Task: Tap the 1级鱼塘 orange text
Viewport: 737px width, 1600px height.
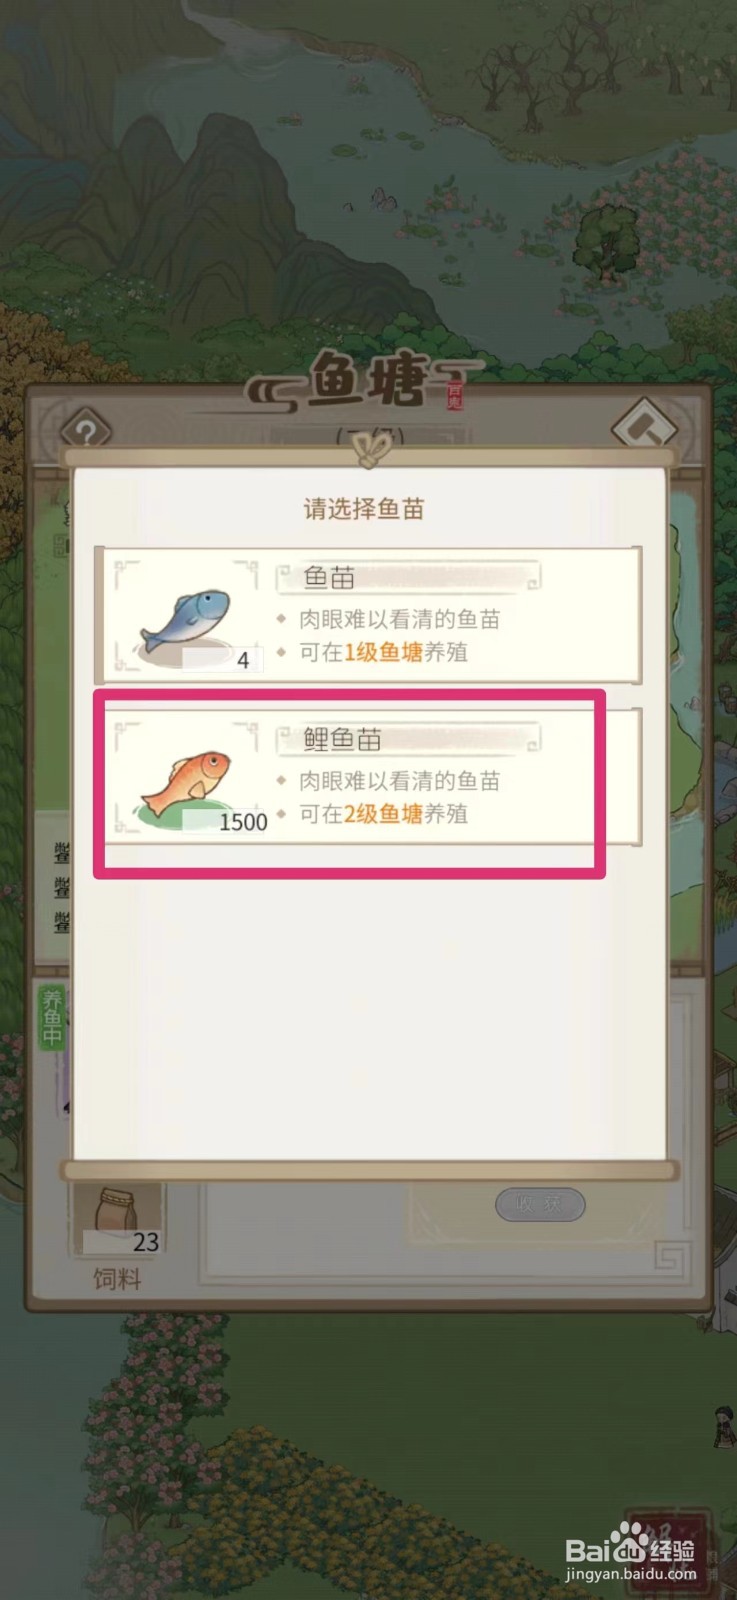Action: point(384,653)
